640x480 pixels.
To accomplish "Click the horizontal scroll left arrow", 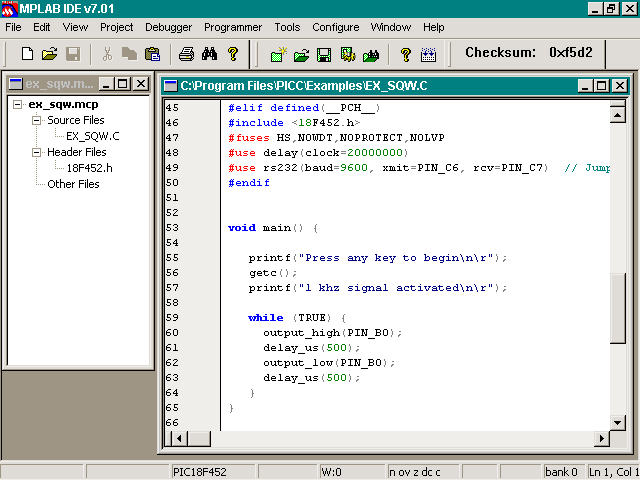I will coord(179,439).
